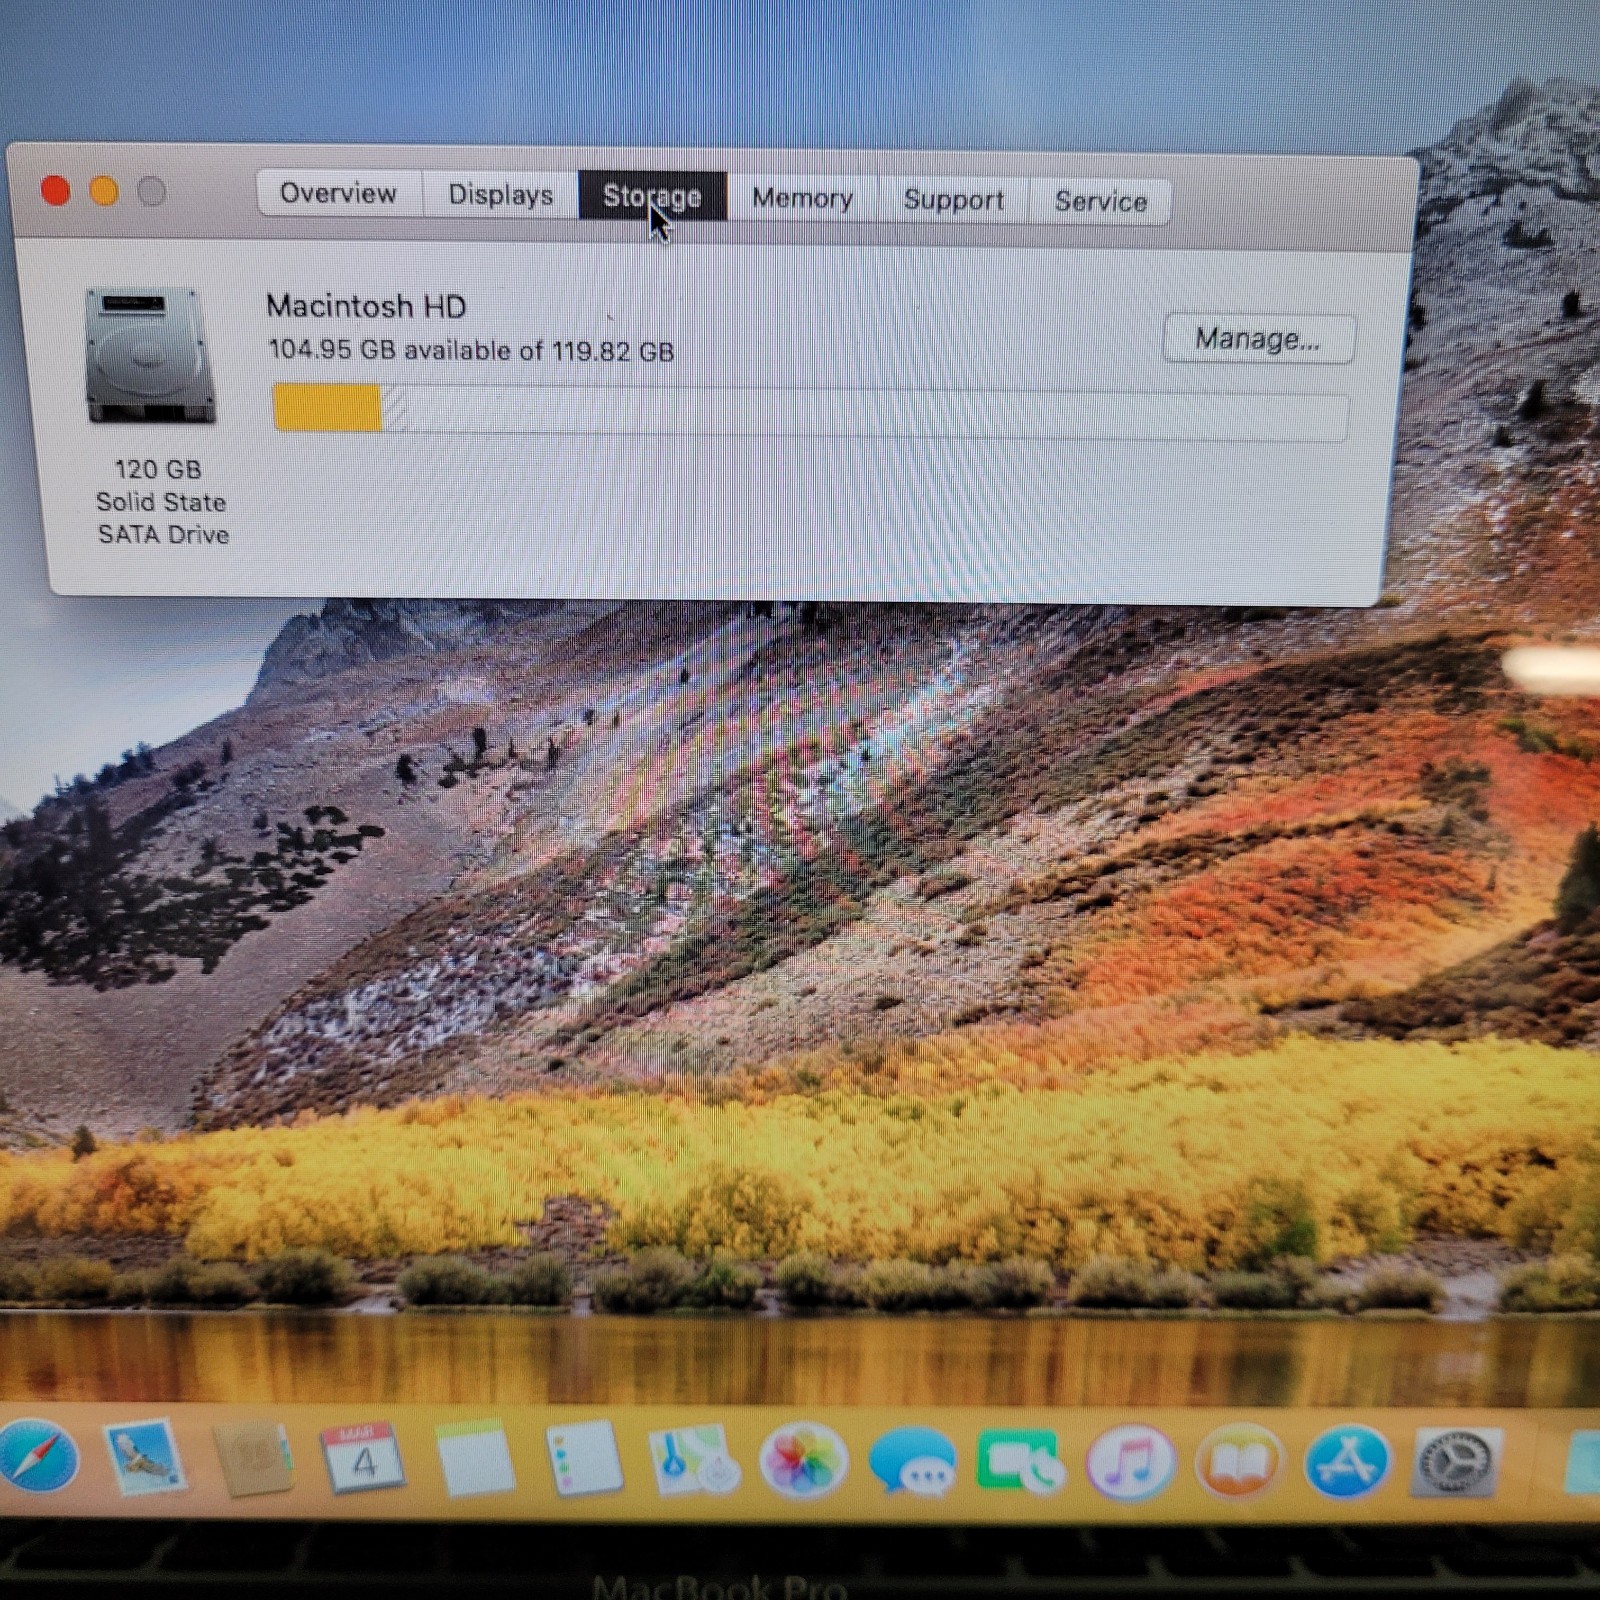Viewport: 1600px width, 1600px height.
Task: Switch to the Memory tab
Action: coord(802,199)
